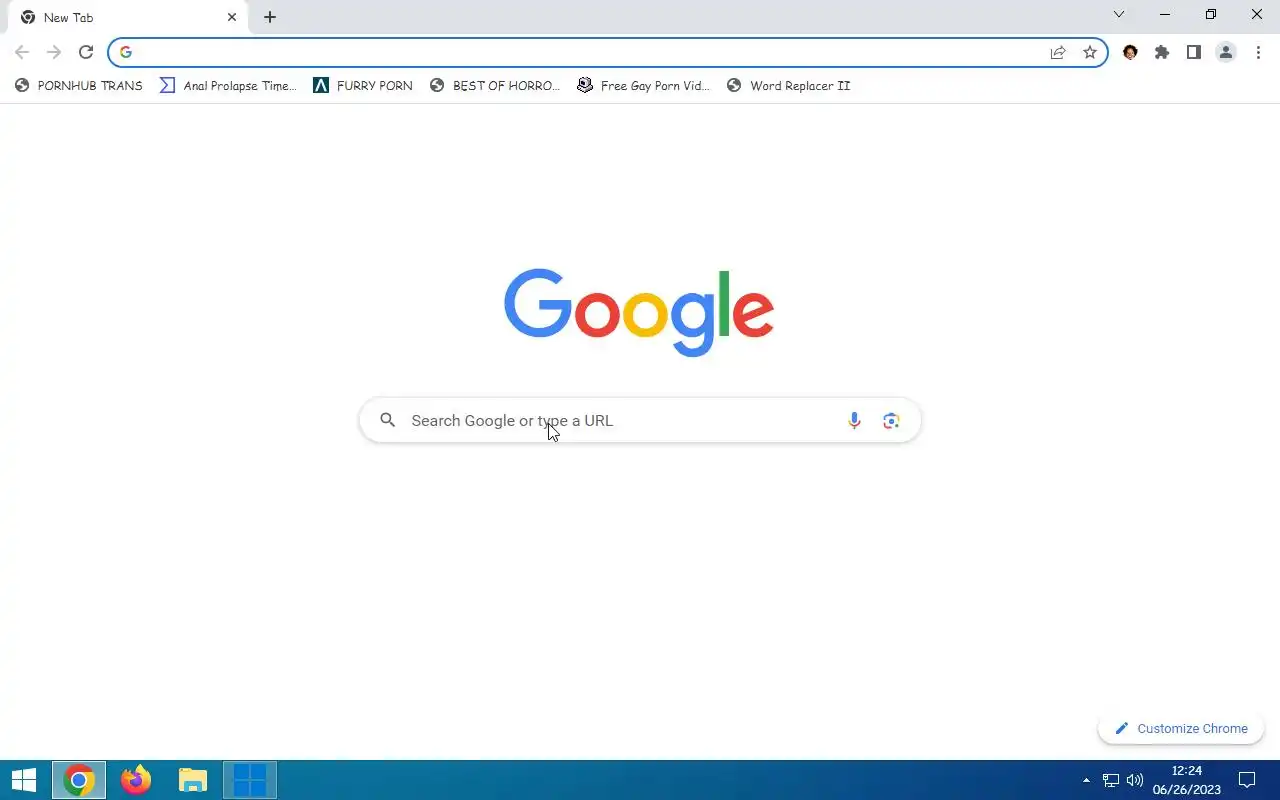Viewport: 1280px width, 800px height.
Task: Open the avatar extension icon in the toolbar
Action: pos(1130,52)
